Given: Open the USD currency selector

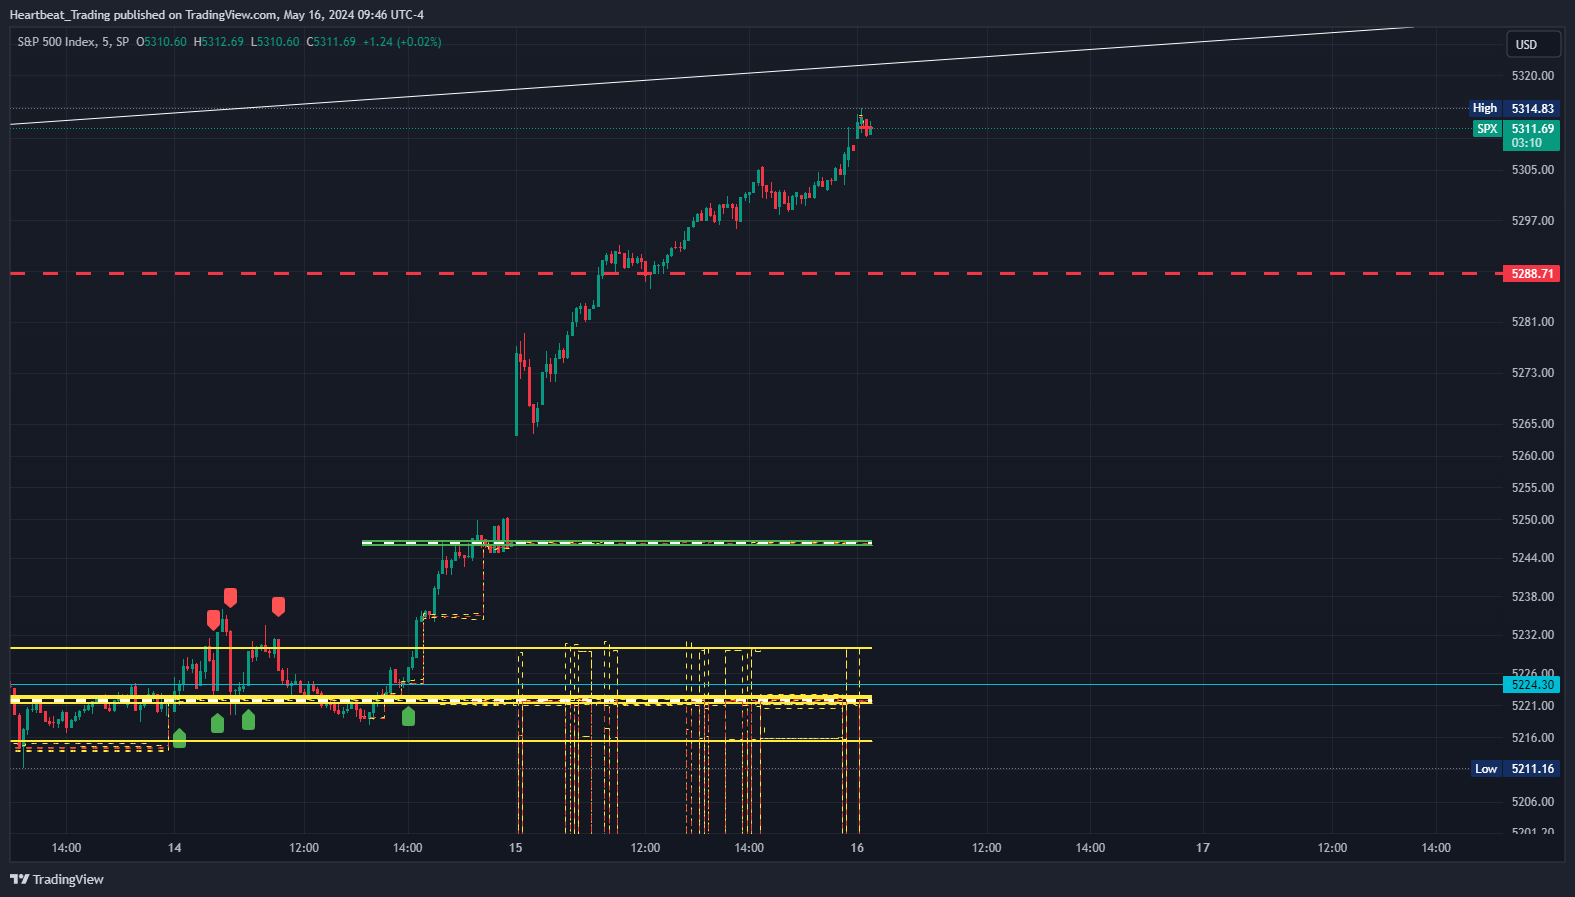Looking at the screenshot, I should point(1533,44).
